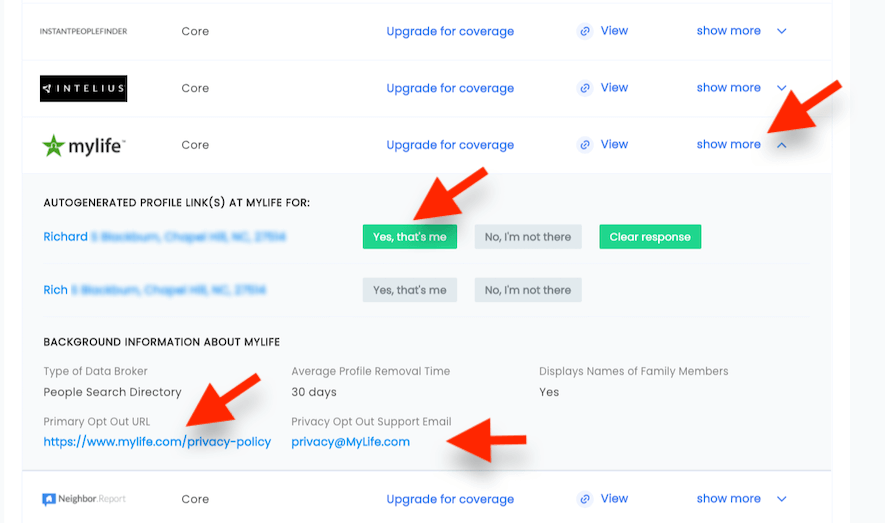Select "Yes, that's me" for Rich profile
This screenshot has height=523, width=885.
409,290
